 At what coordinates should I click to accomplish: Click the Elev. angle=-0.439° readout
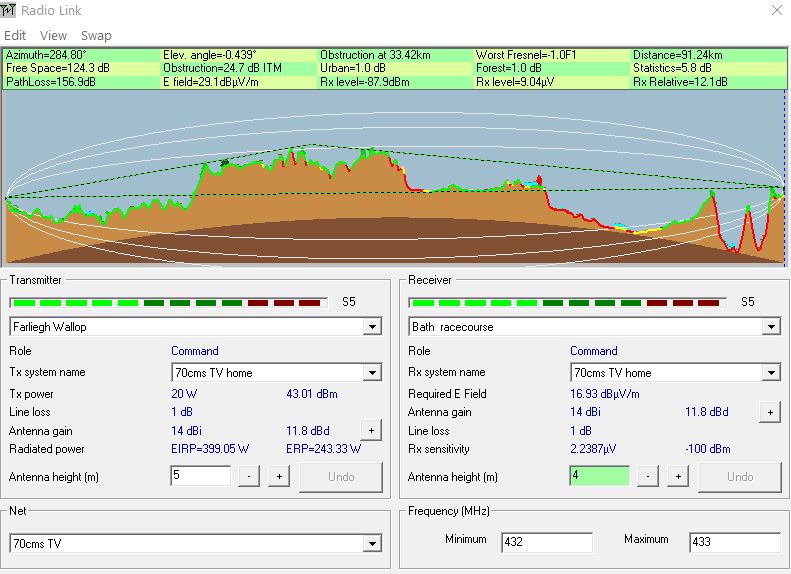(209, 55)
